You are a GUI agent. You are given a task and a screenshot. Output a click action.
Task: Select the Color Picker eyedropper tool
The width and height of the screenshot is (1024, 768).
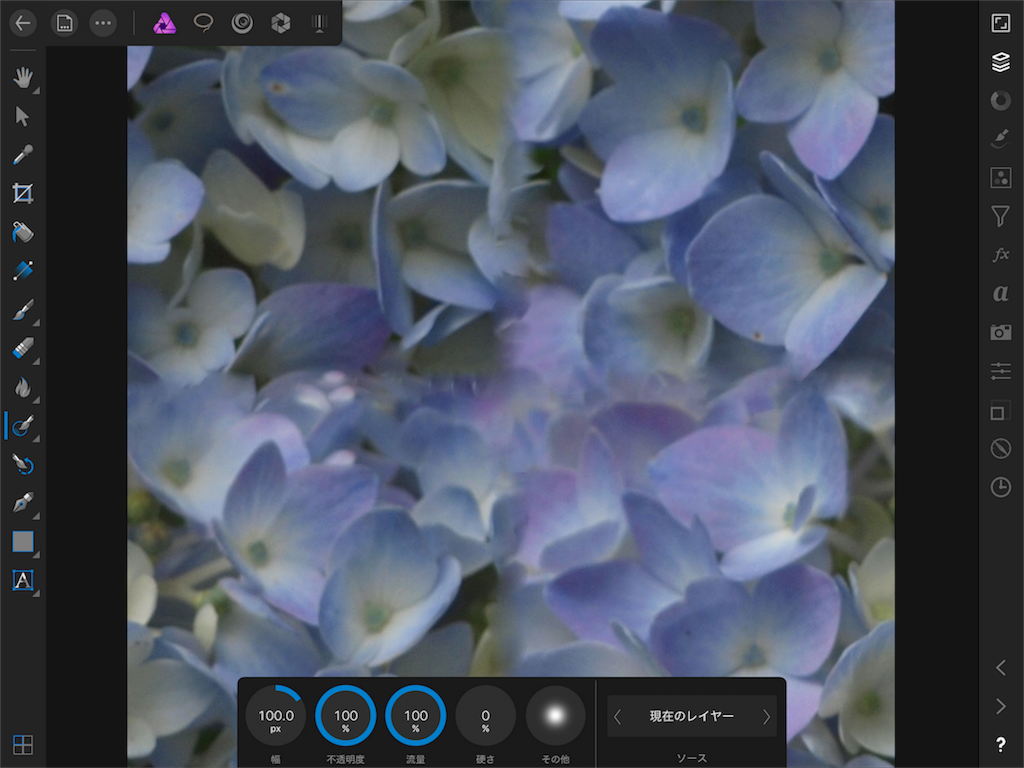pos(23,155)
